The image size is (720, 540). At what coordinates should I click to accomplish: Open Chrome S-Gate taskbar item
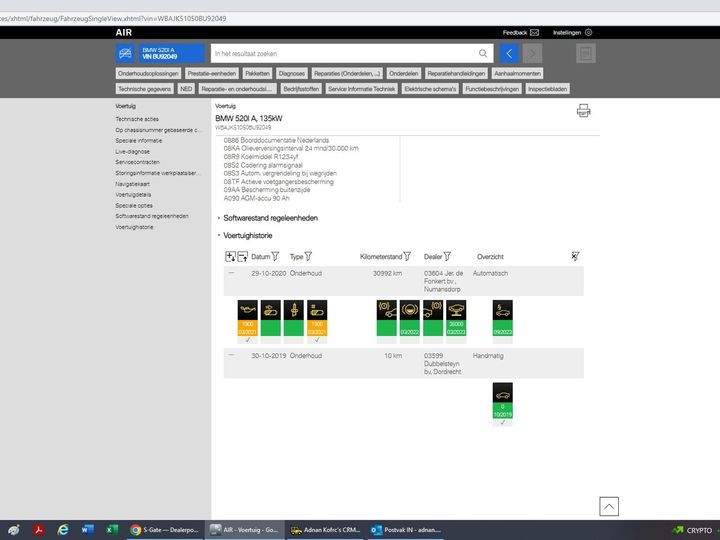(x=165, y=530)
